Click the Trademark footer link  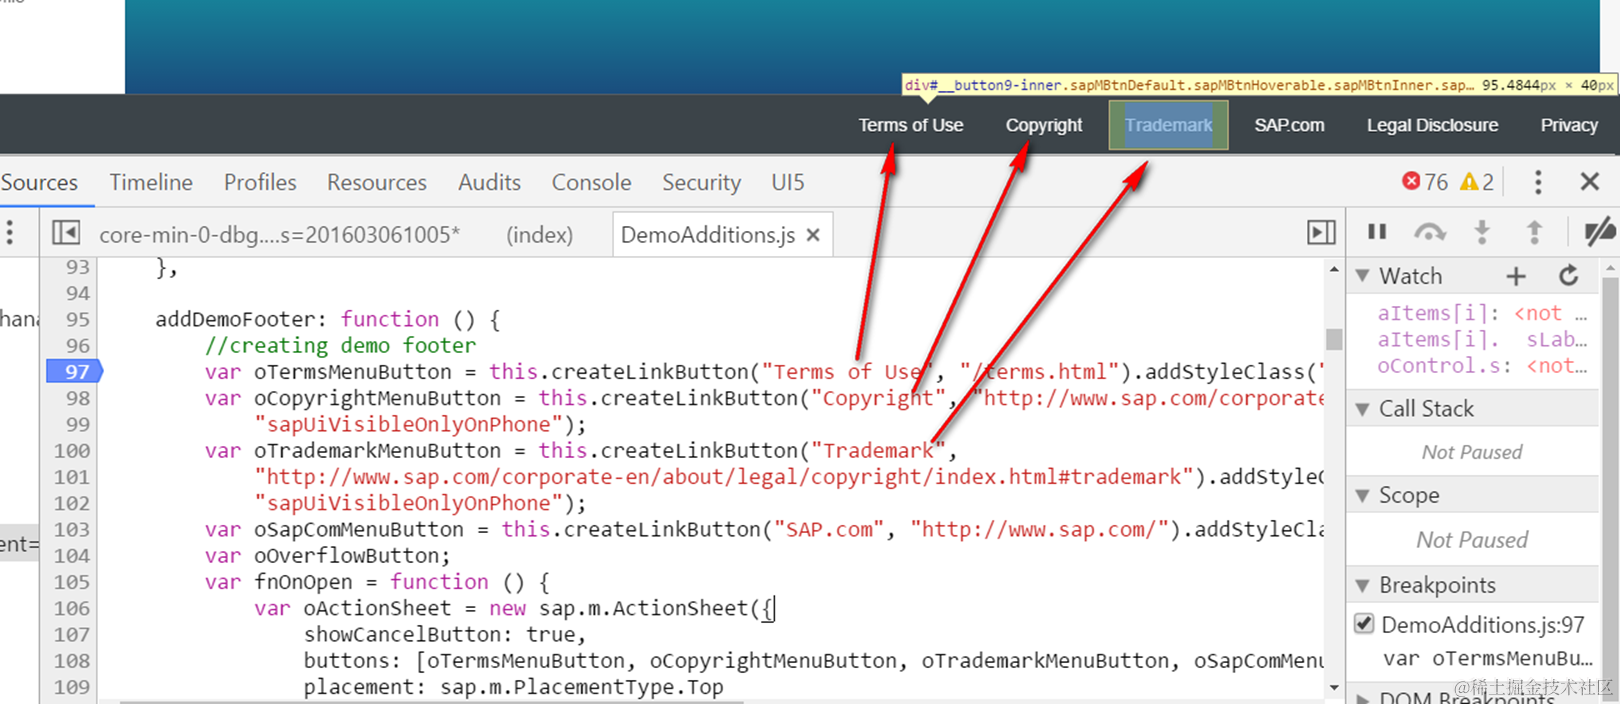point(1168,125)
